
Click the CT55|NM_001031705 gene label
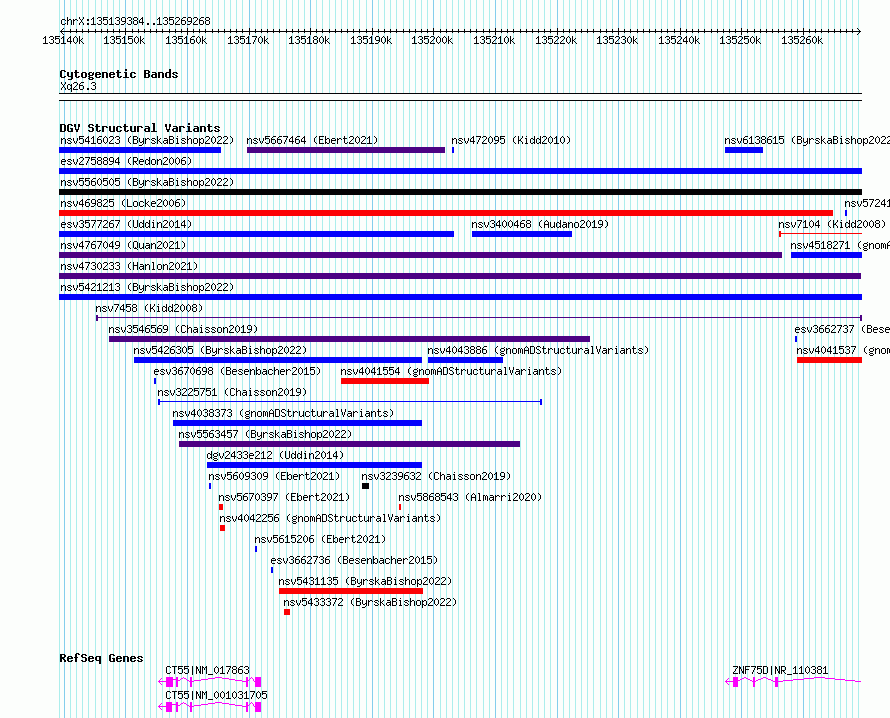pyautogui.click(x=216, y=695)
